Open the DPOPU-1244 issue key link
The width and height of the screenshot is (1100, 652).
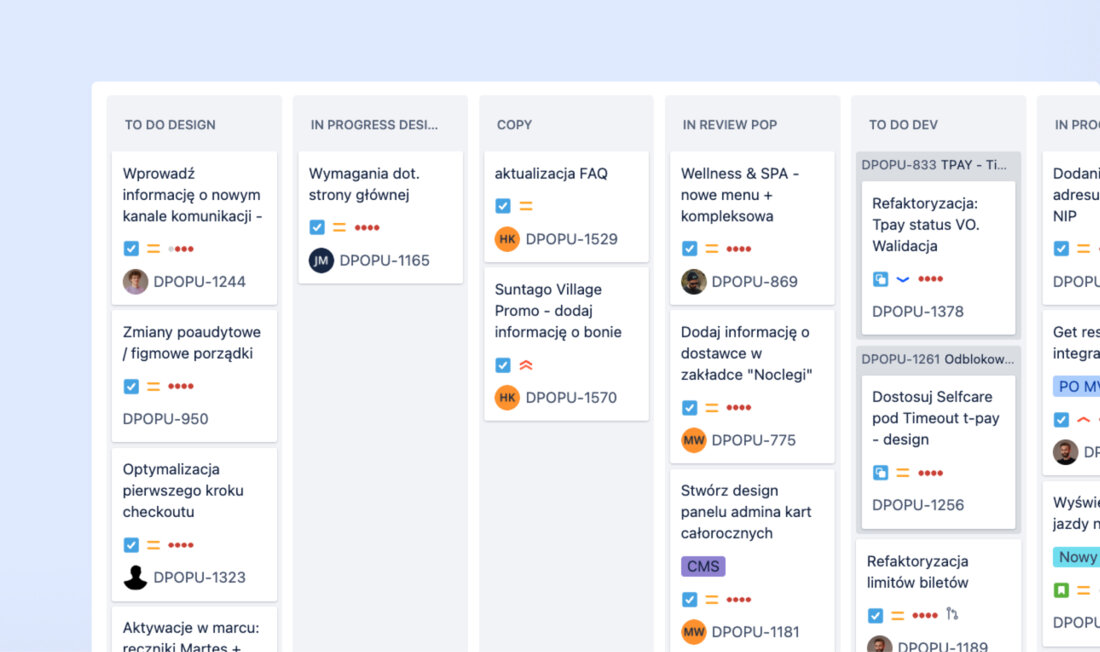(199, 282)
